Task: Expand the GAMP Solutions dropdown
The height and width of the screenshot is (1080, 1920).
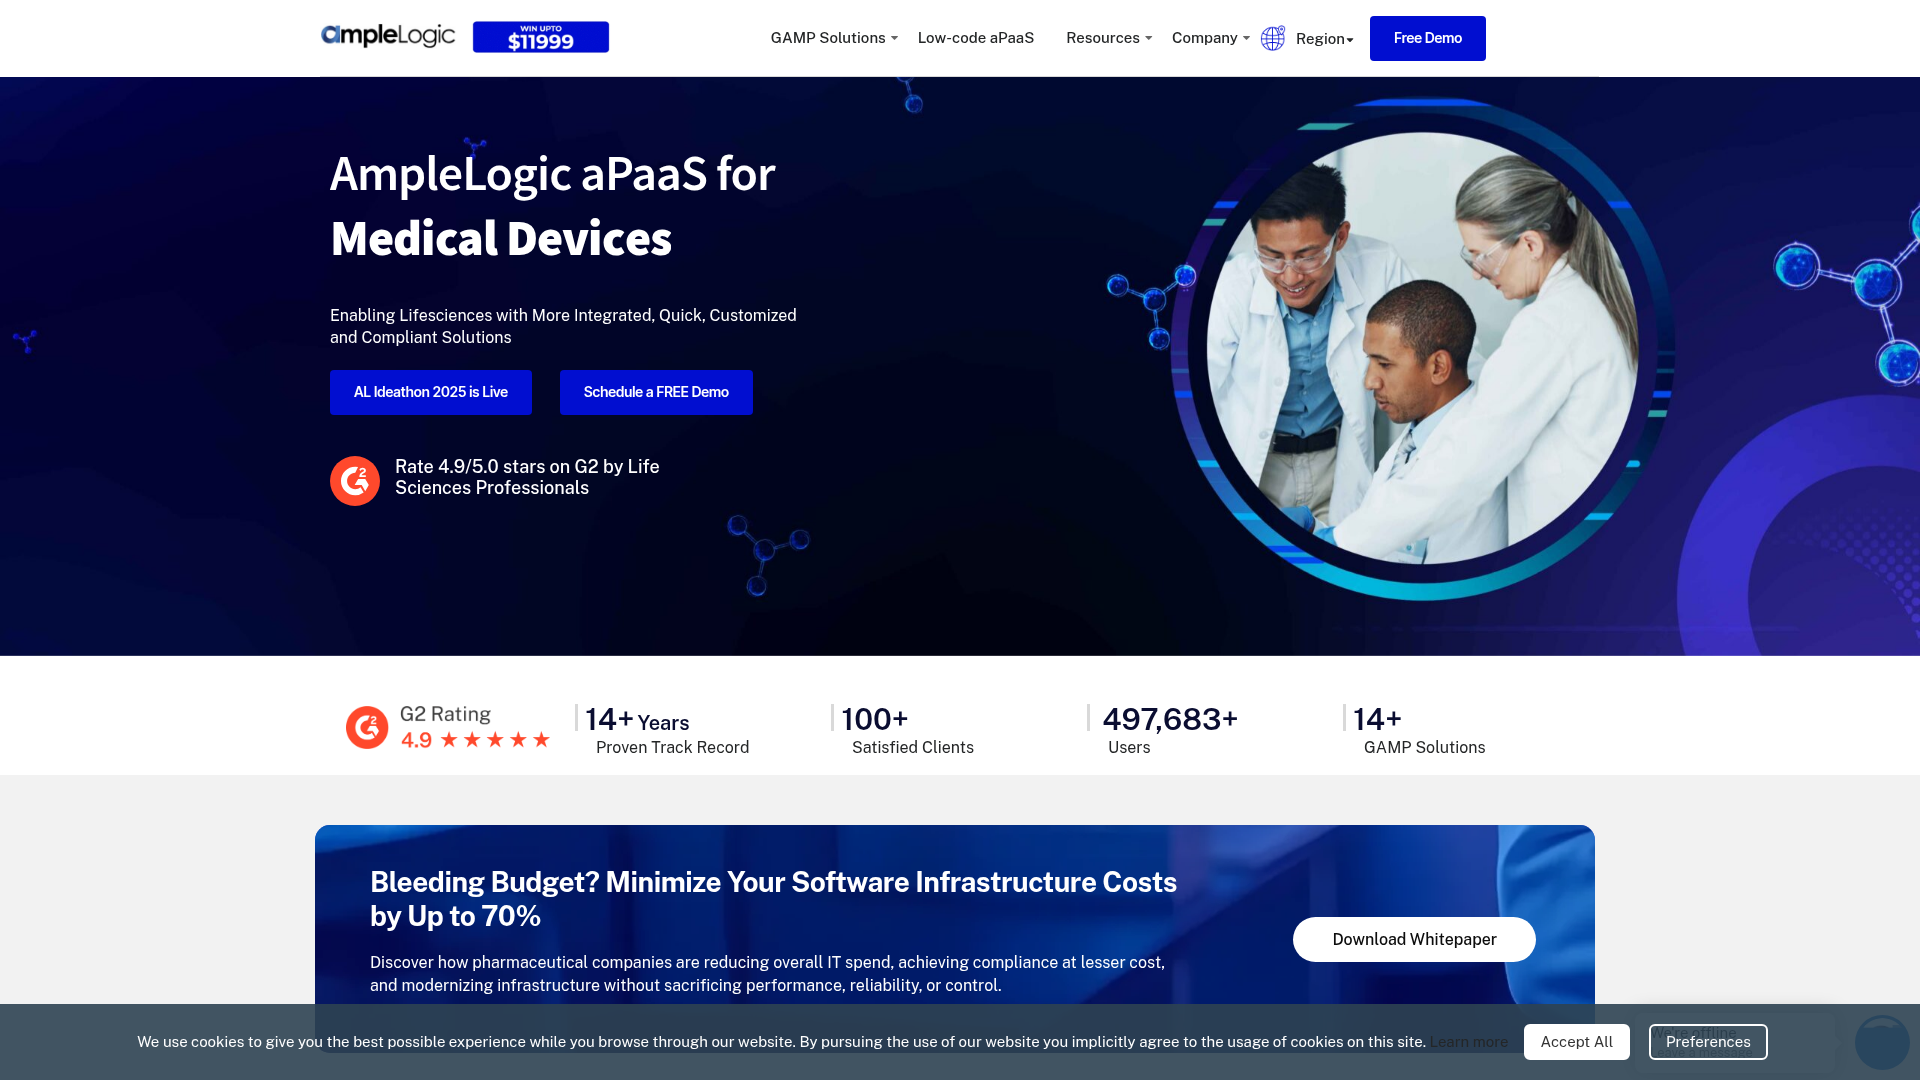Action: click(x=829, y=38)
